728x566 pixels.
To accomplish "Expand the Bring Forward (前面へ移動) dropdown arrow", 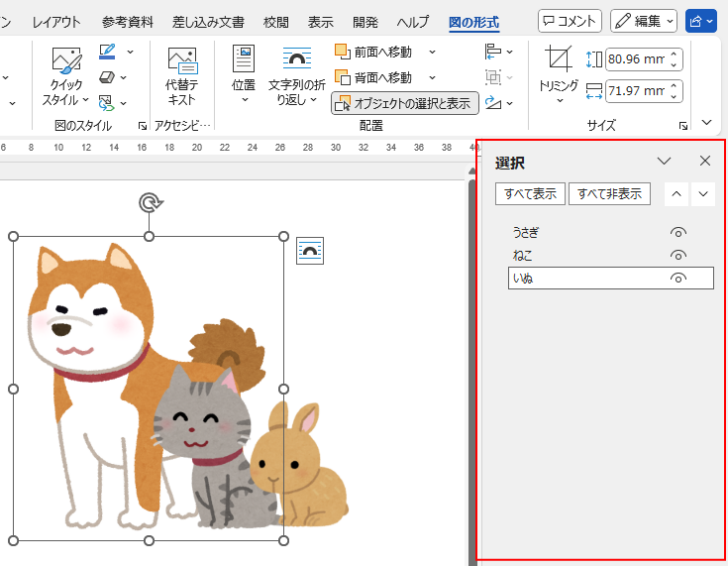I will tap(432, 51).
